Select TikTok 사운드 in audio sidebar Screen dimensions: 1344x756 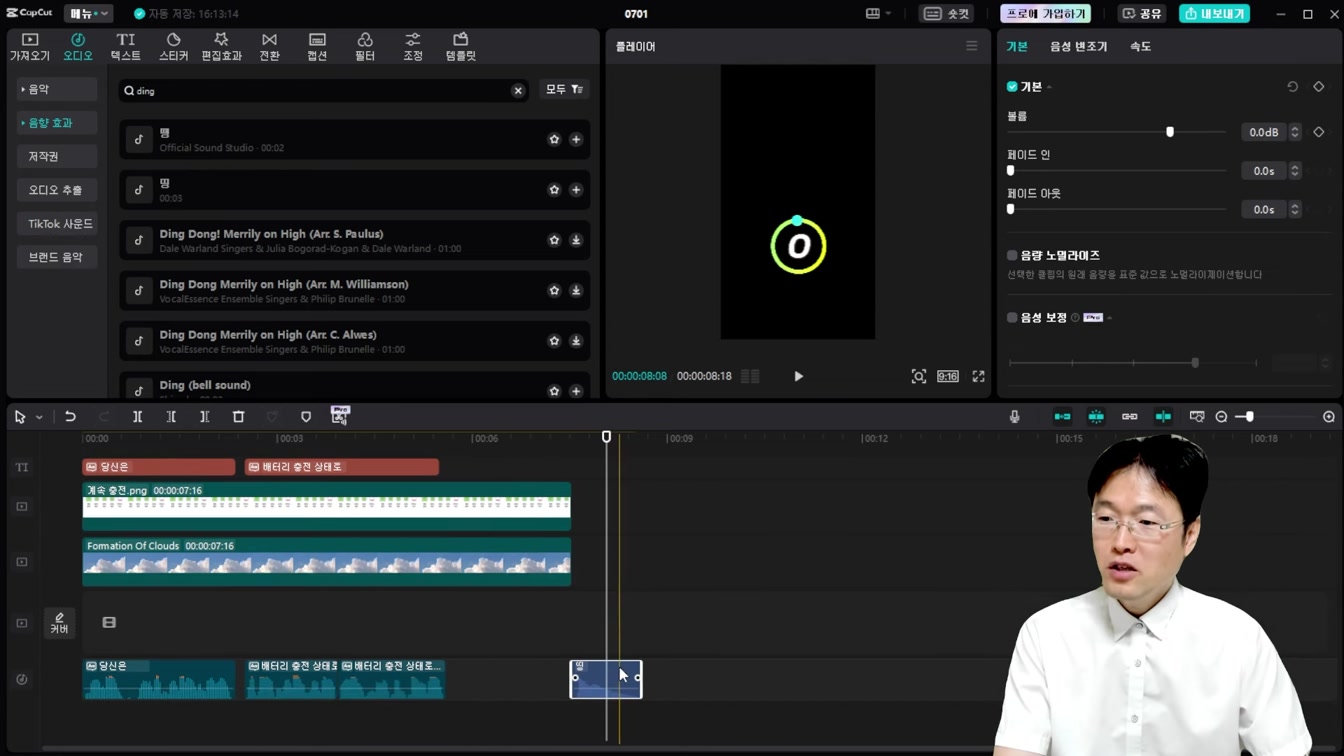click(56, 224)
